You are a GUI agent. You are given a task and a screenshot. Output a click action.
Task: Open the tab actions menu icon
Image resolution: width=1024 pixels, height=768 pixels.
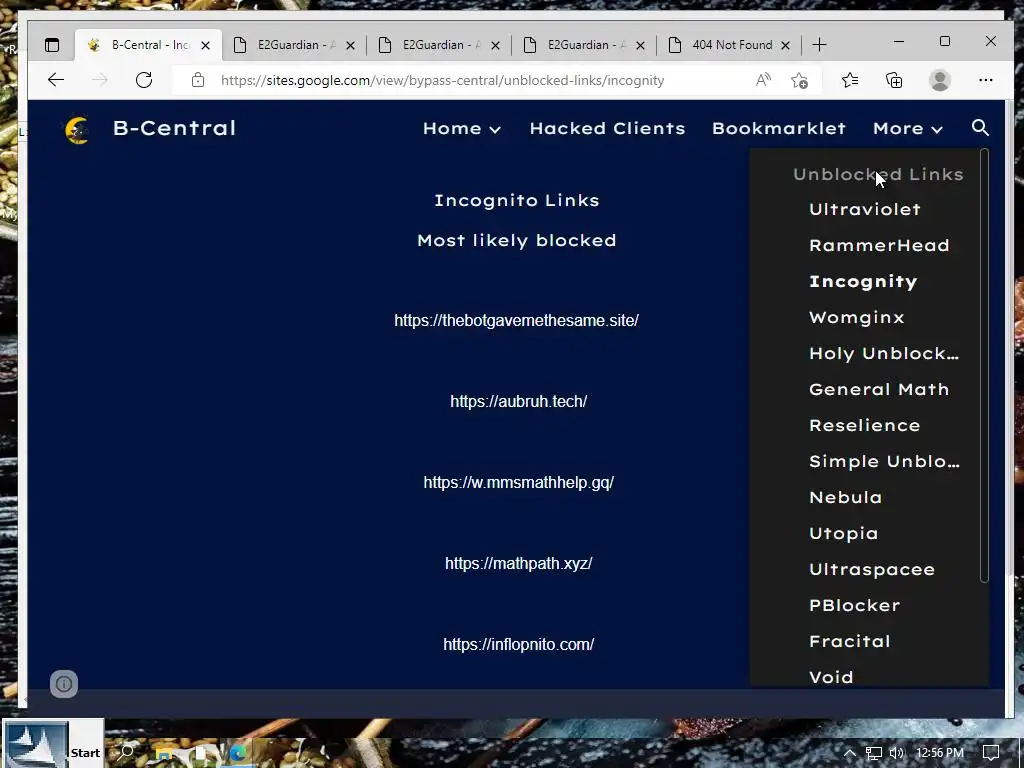pos(52,45)
